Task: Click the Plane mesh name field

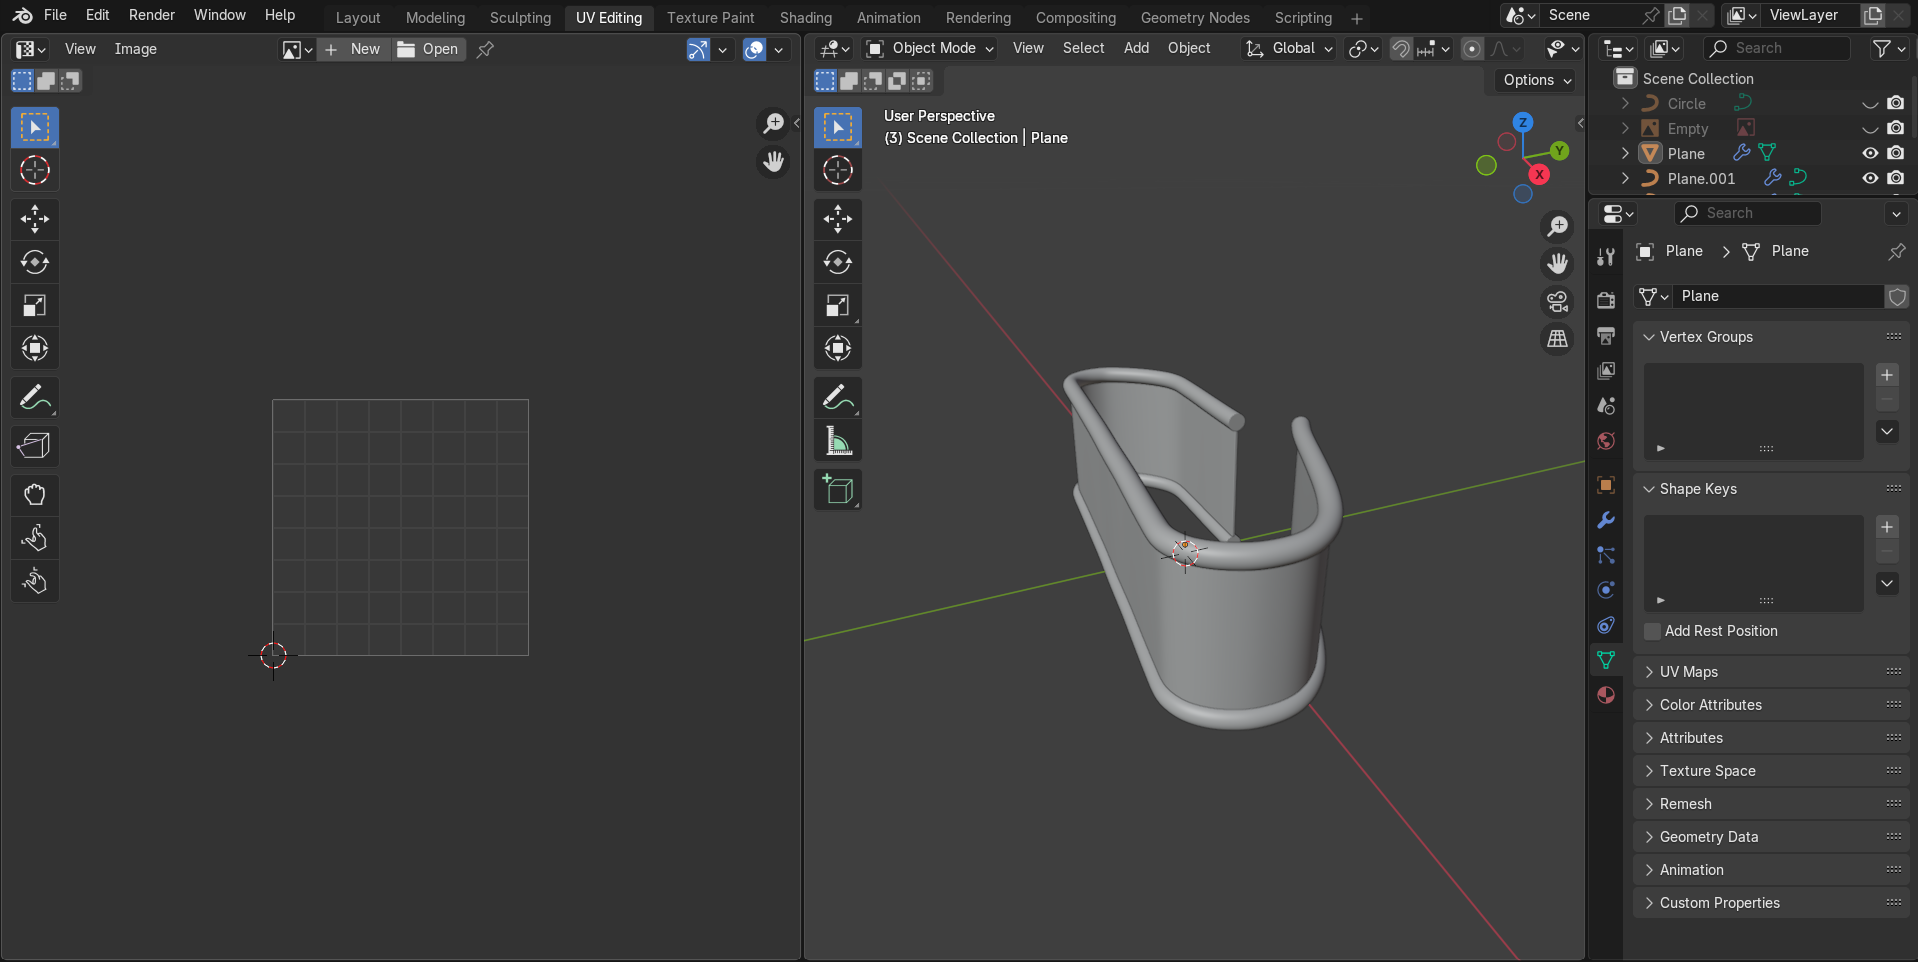Action: [x=1776, y=296]
